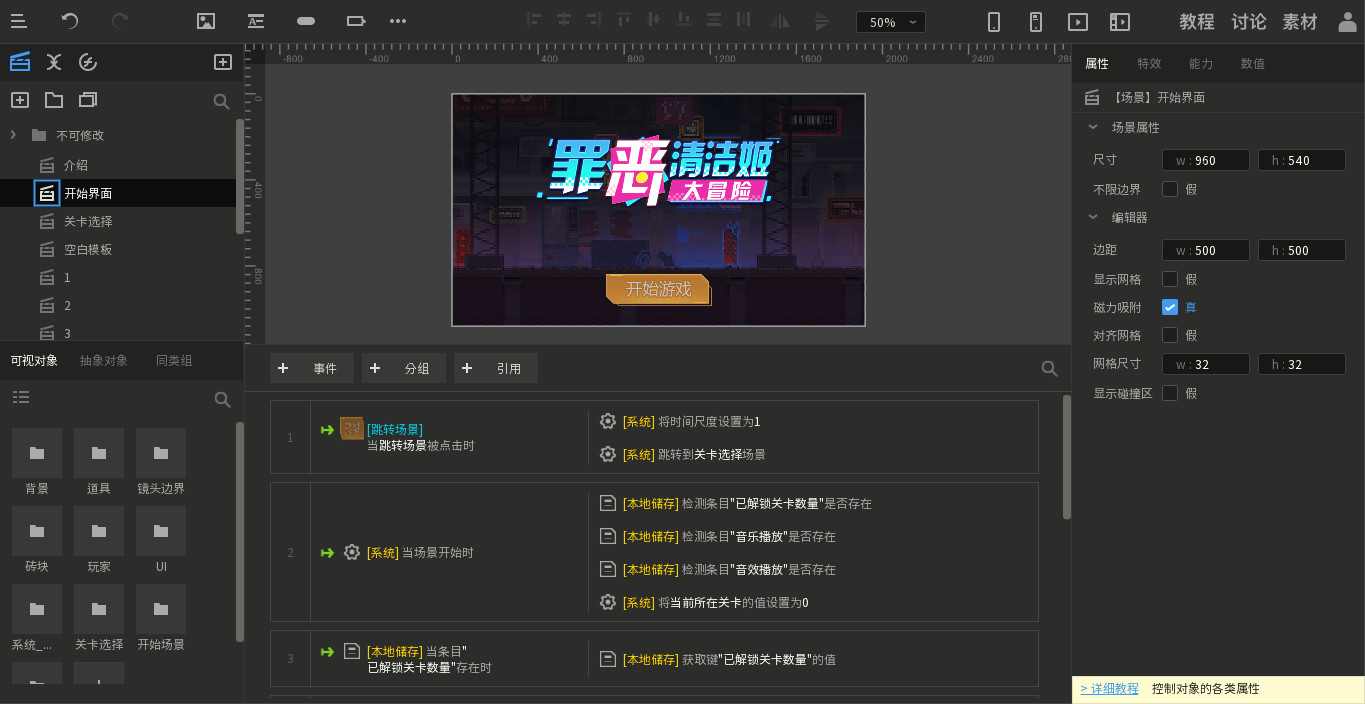This screenshot has width=1365, height=704.
Task: Enable the 显示碰撞区 checkbox
Action: coord(1170,392)
